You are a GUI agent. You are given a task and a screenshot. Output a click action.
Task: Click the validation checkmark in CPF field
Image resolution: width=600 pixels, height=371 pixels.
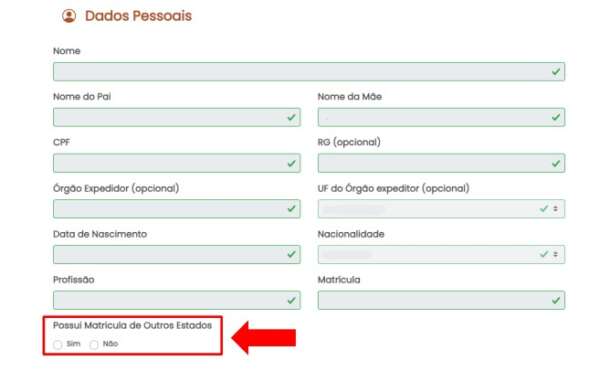point(291,163)
